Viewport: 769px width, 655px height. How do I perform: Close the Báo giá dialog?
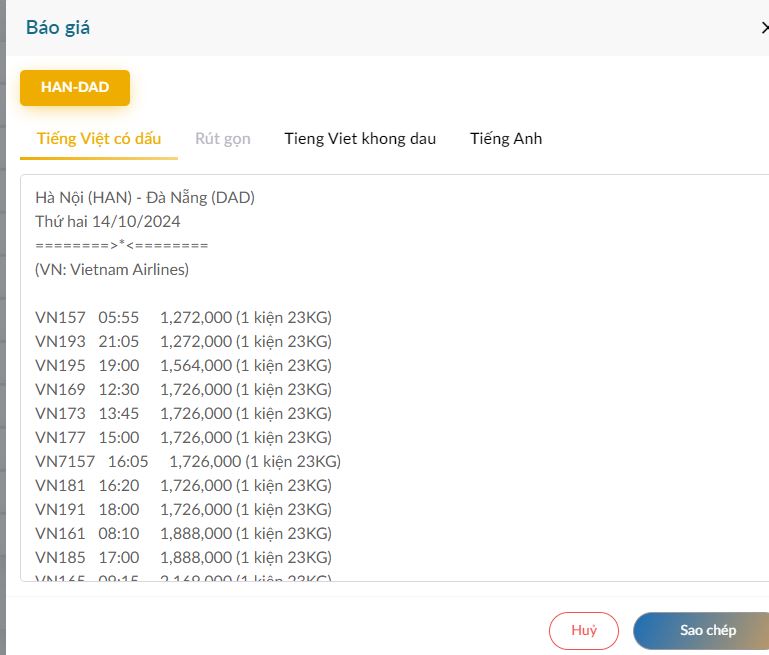click(x=763, y=28)
